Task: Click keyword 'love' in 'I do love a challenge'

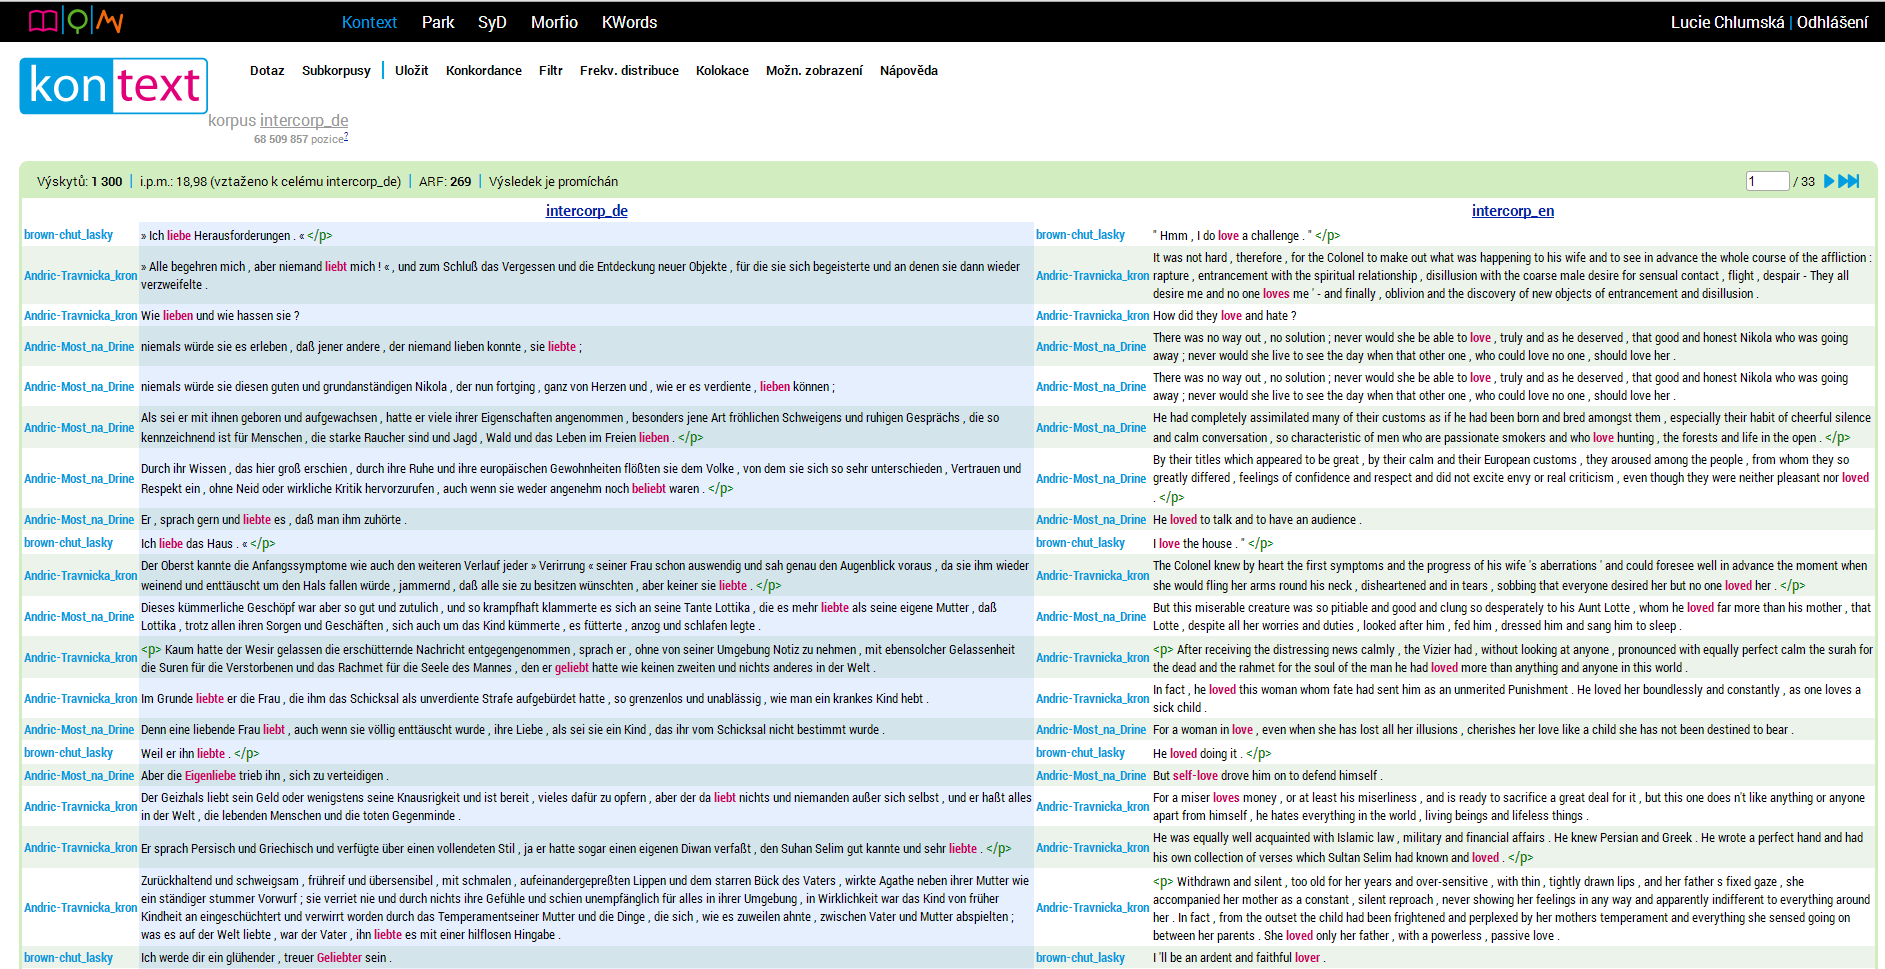Action: coord(1228,236)
